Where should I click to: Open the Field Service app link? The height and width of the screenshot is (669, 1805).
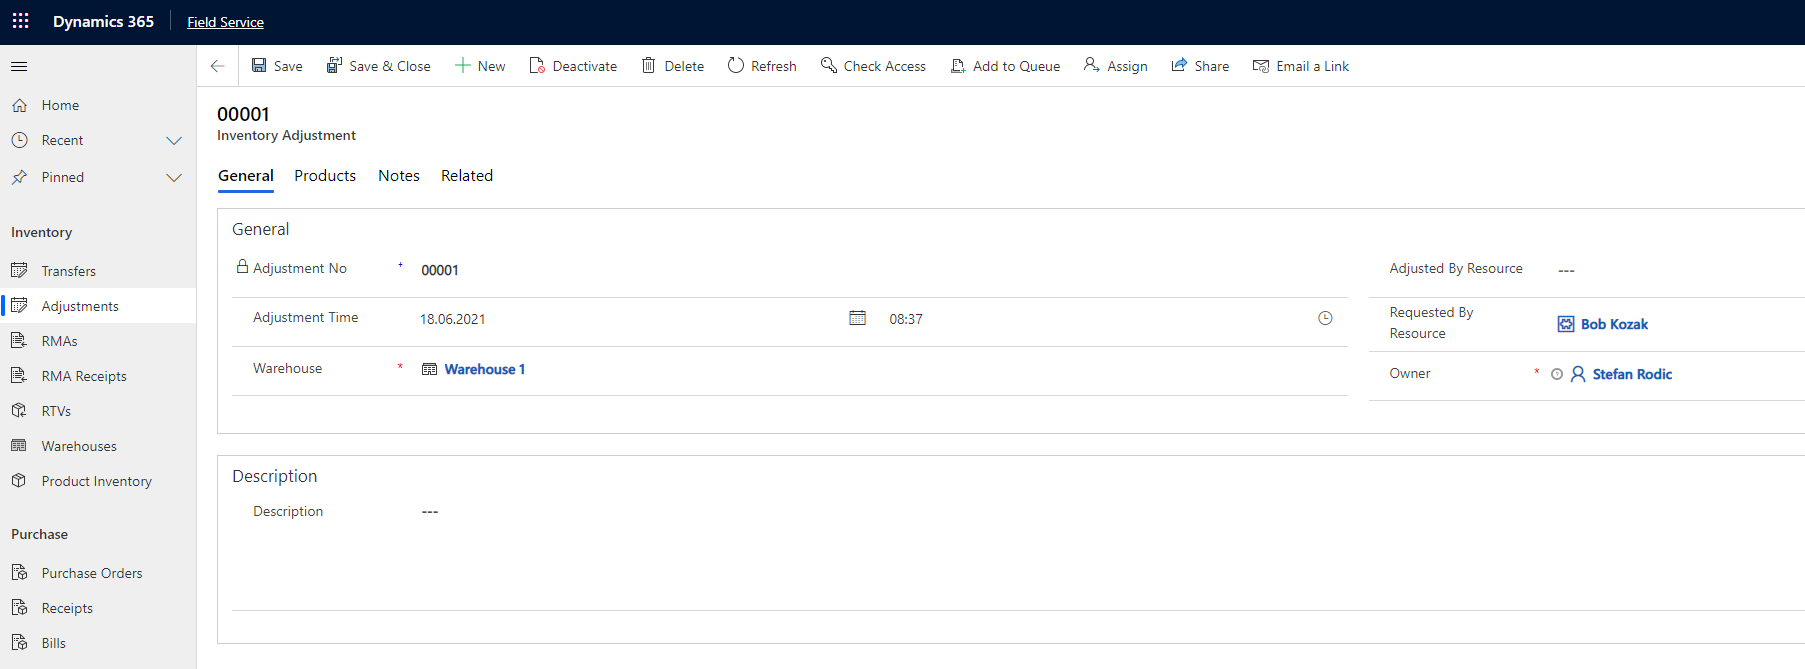tap(225, 22)
